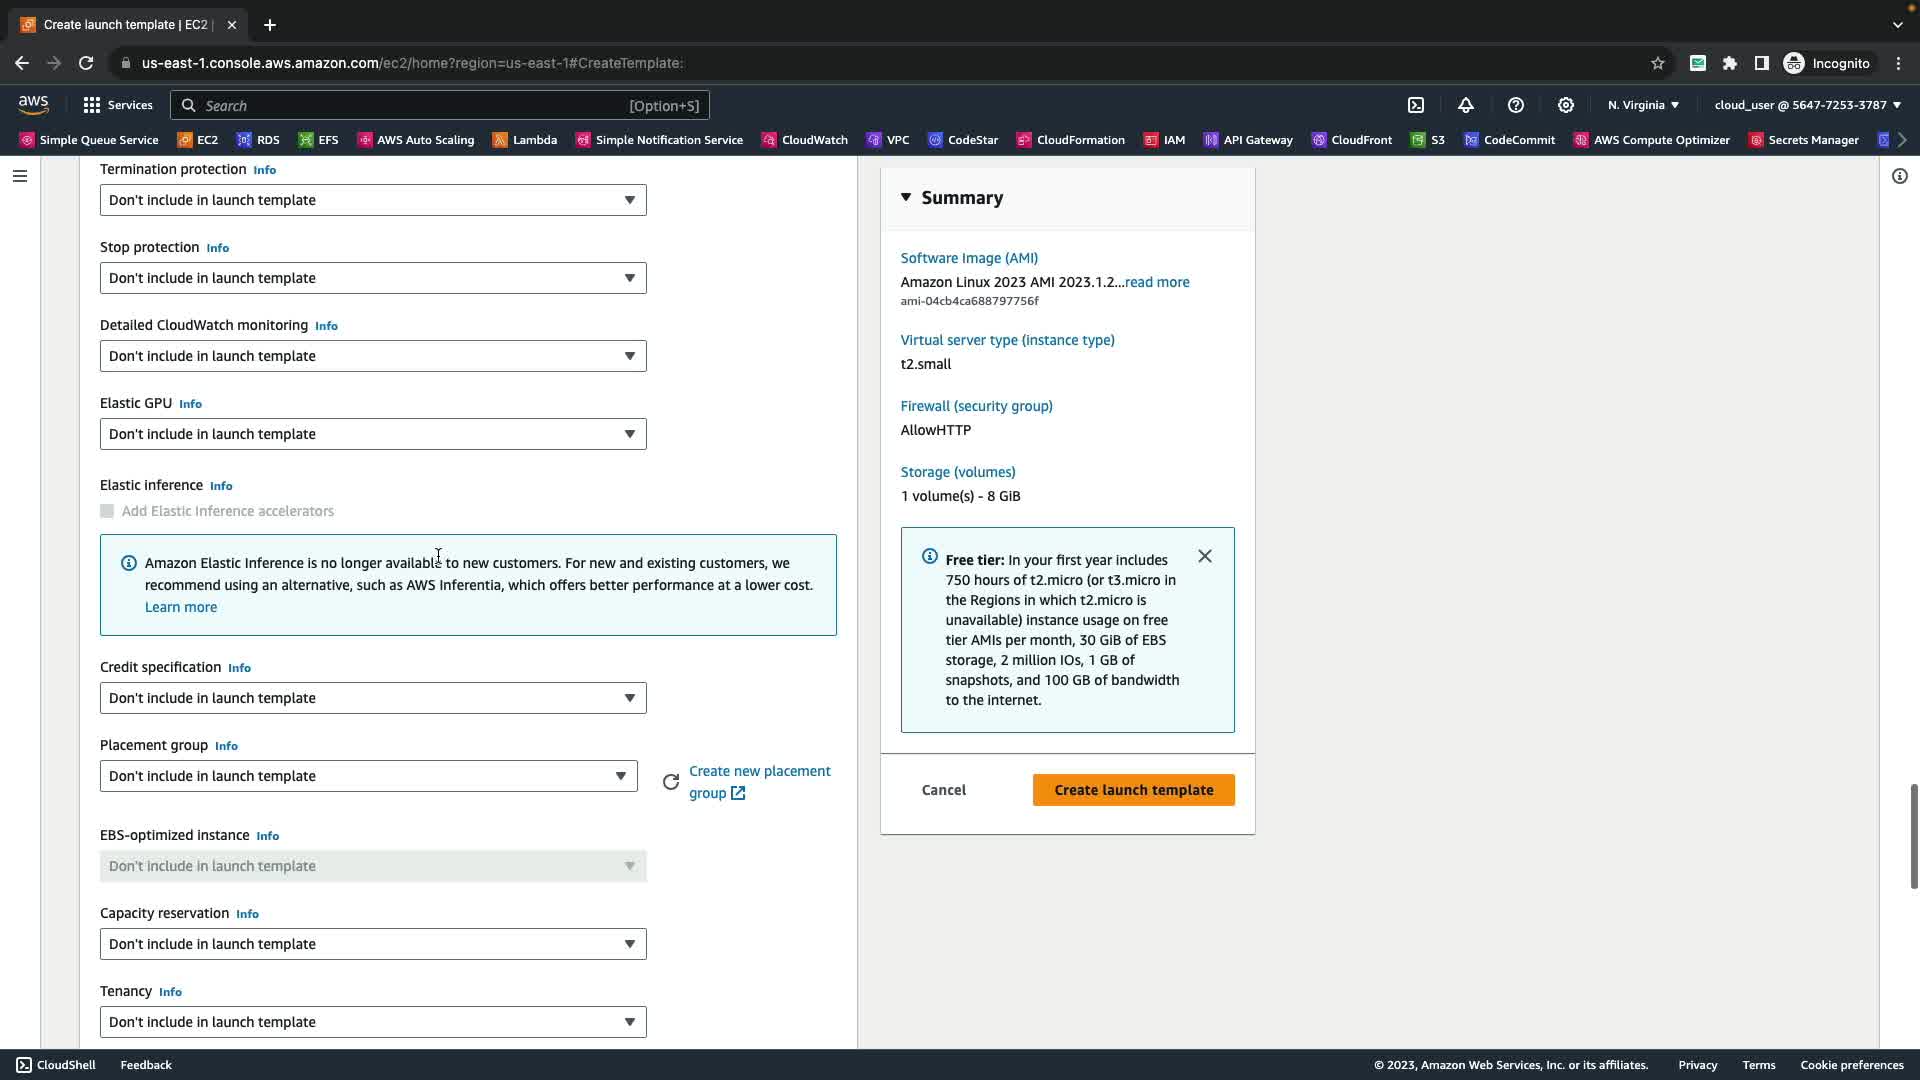Image resolution: width=1920 pixels, height=1080 pixels.
Task: Open the notifications bell icon
Action: click(1466, 105)
